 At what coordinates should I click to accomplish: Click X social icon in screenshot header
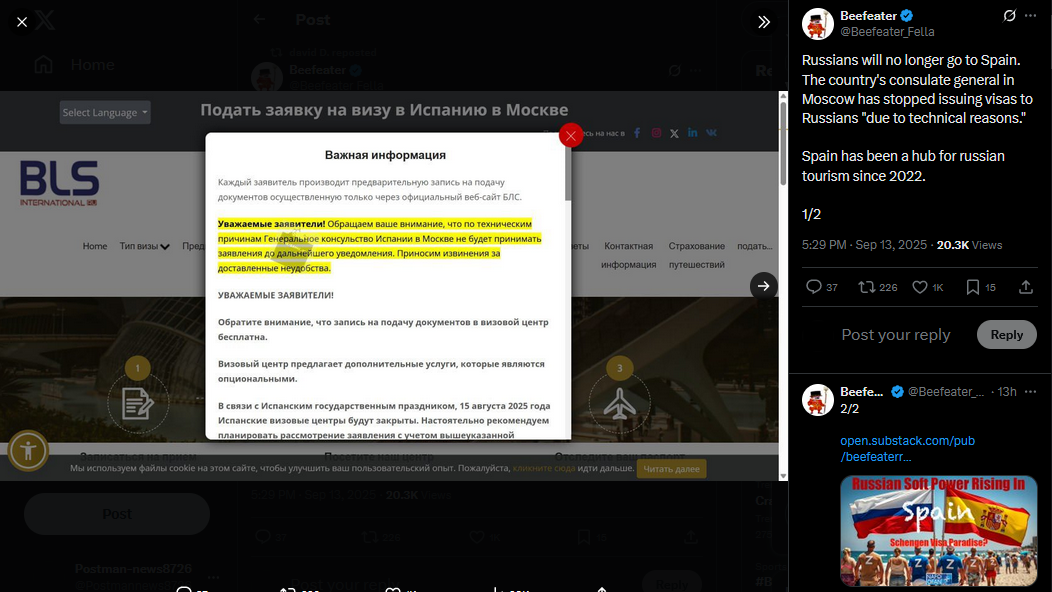click(x=674, y=134)
